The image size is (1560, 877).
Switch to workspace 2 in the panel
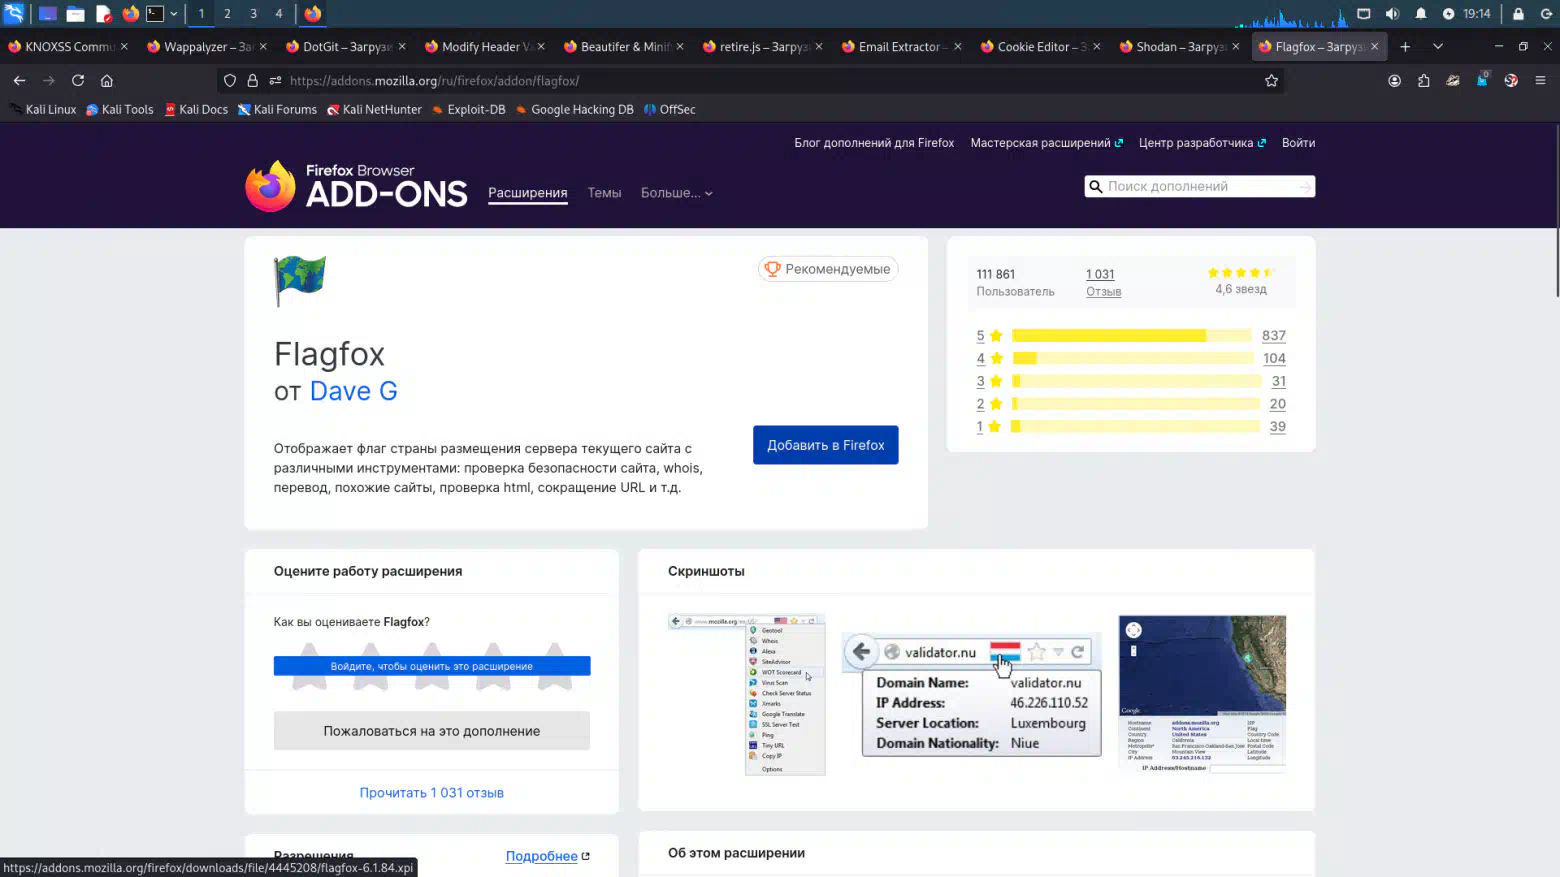[227, 14]
